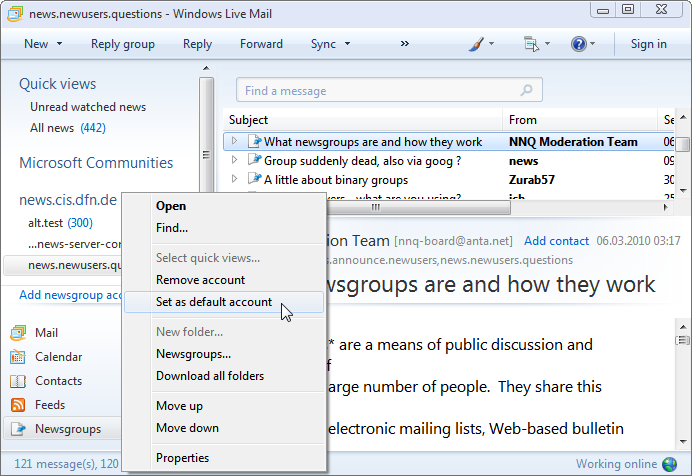Open the Feeds shortcut
Viewport: 692px width, 476px height.
pos(50,405)
